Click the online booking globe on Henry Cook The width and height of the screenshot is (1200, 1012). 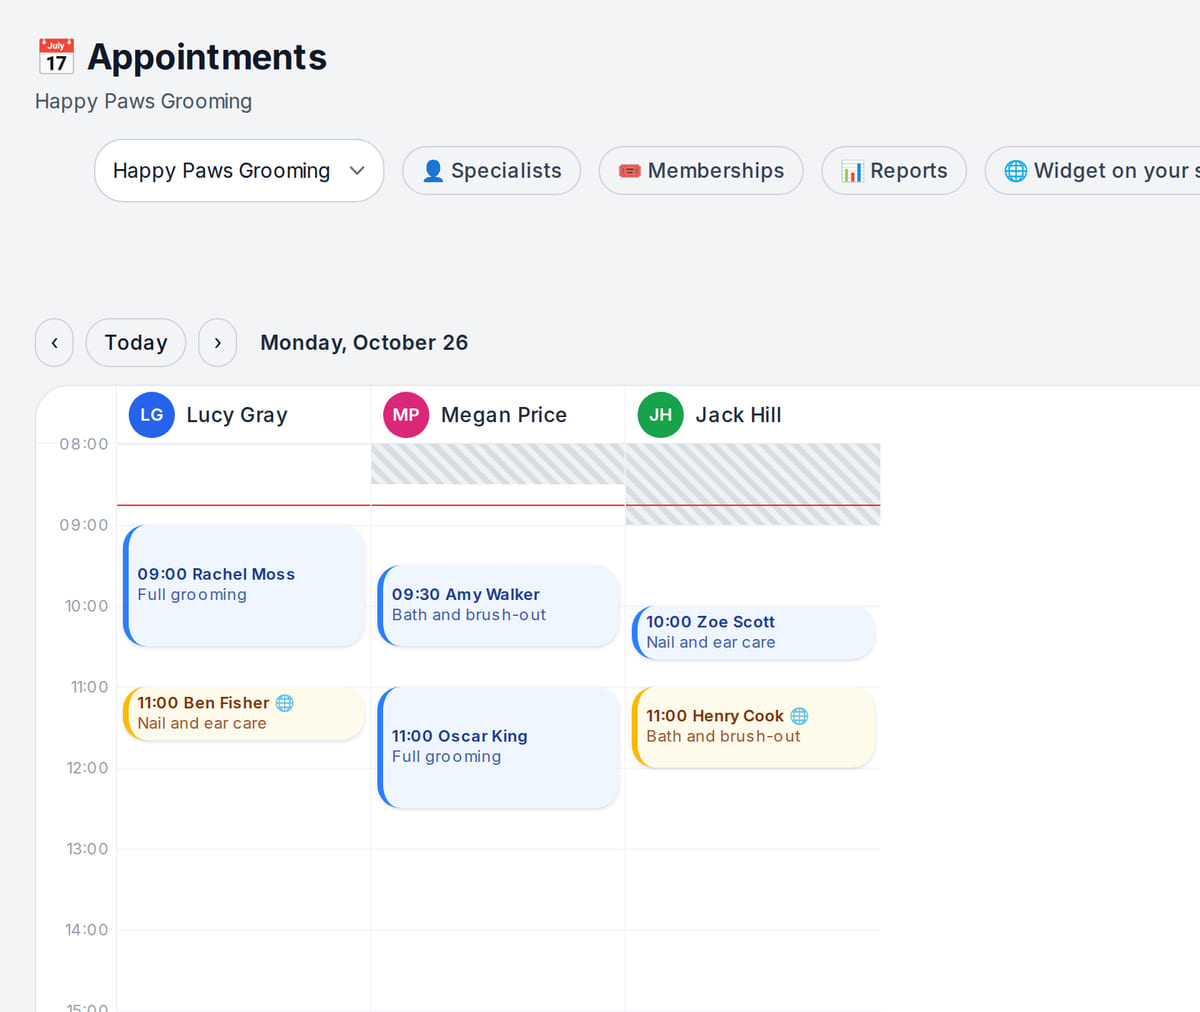(799, 716)
